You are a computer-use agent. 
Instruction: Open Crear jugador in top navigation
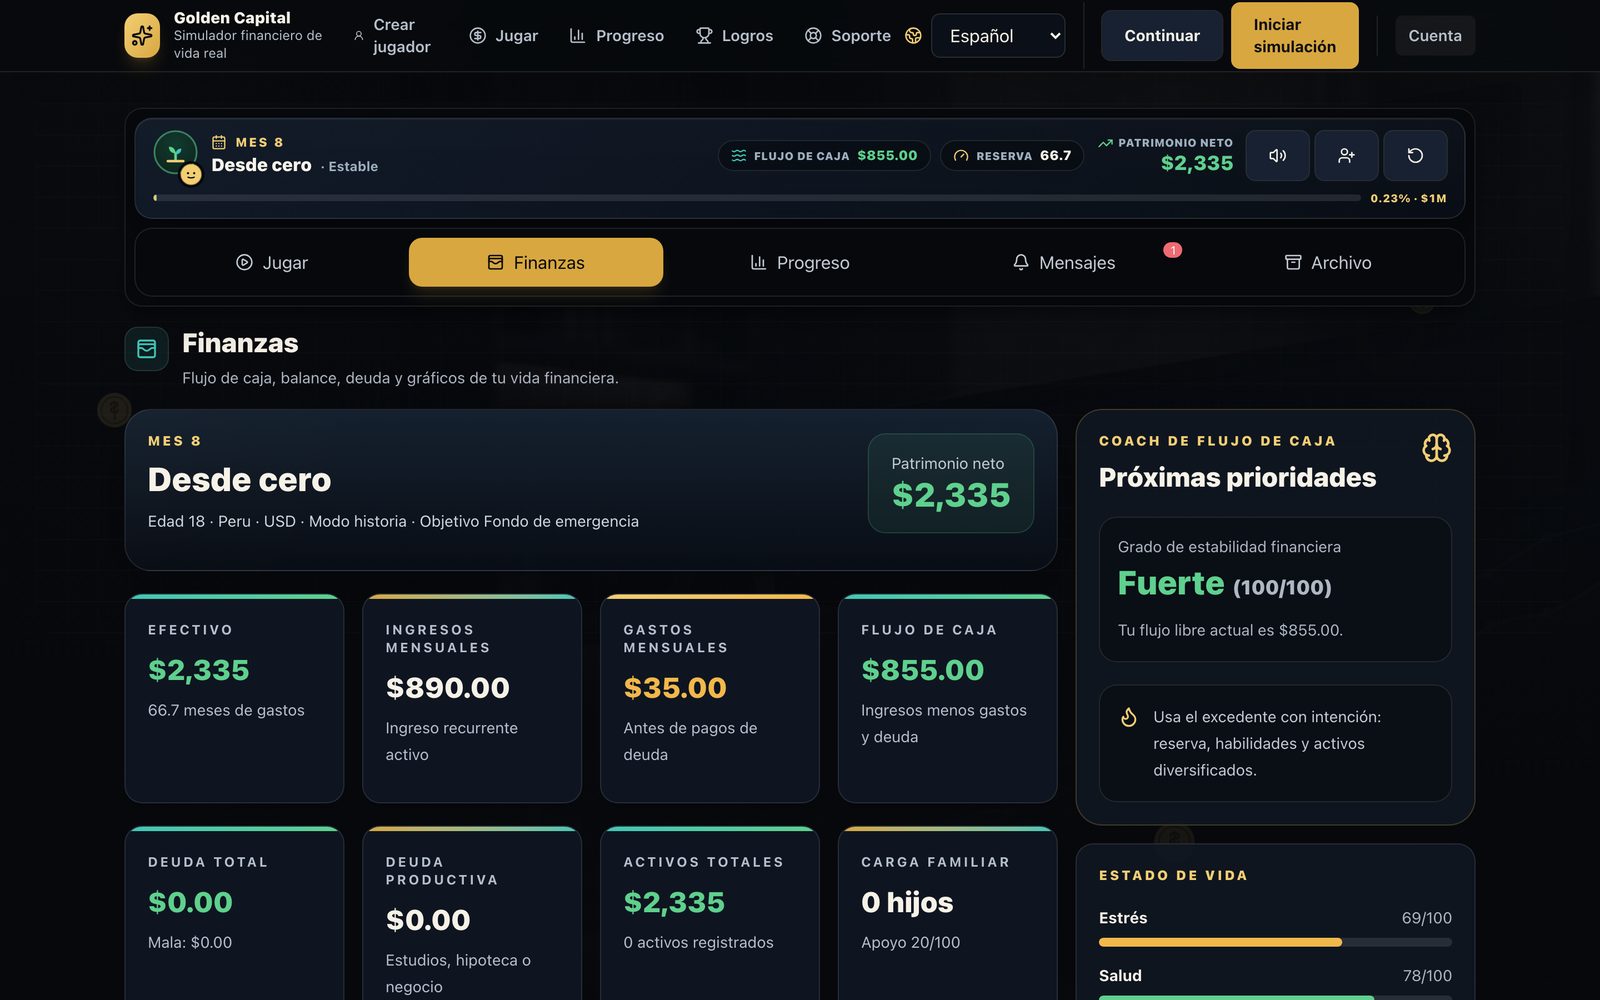click(392, 36)
